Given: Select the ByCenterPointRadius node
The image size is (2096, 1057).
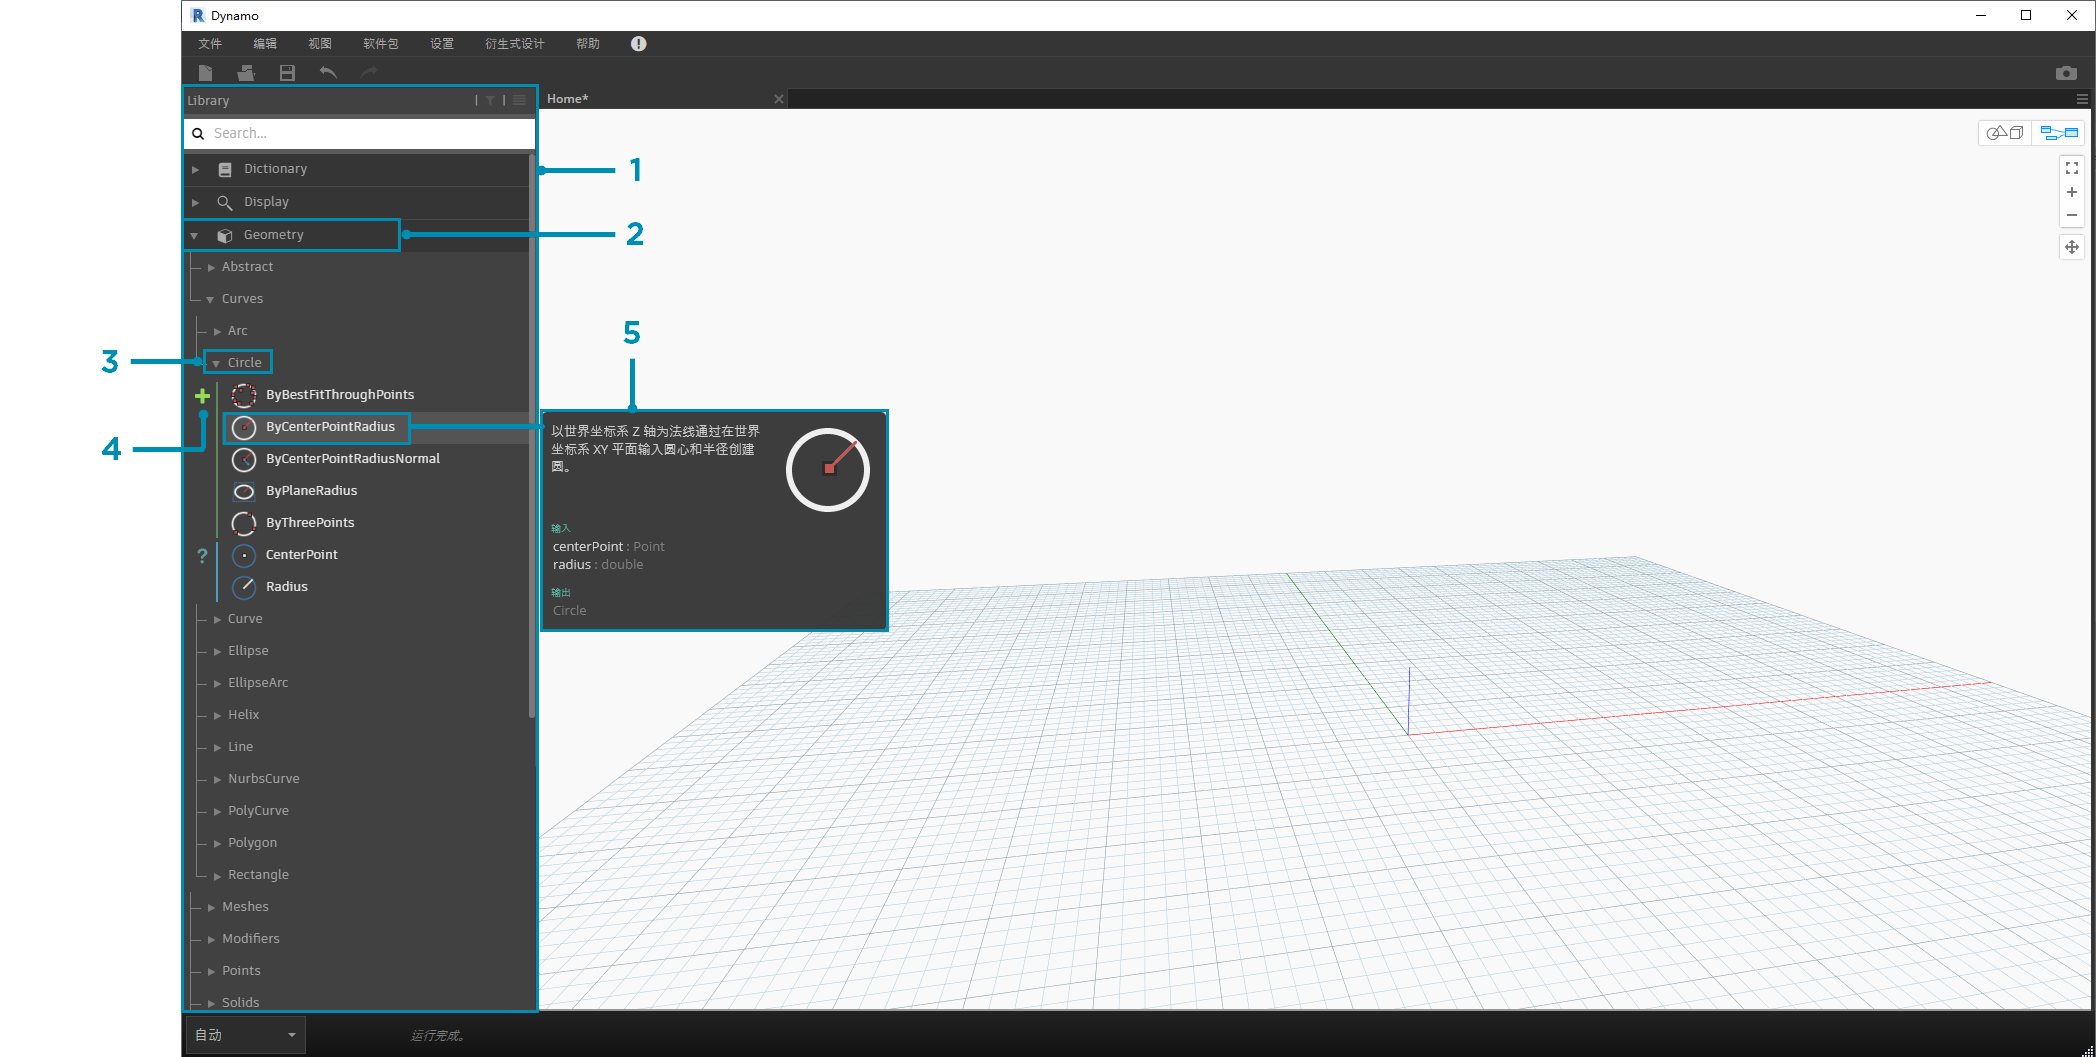Looking at the screenshot, I should coord(330,427).
